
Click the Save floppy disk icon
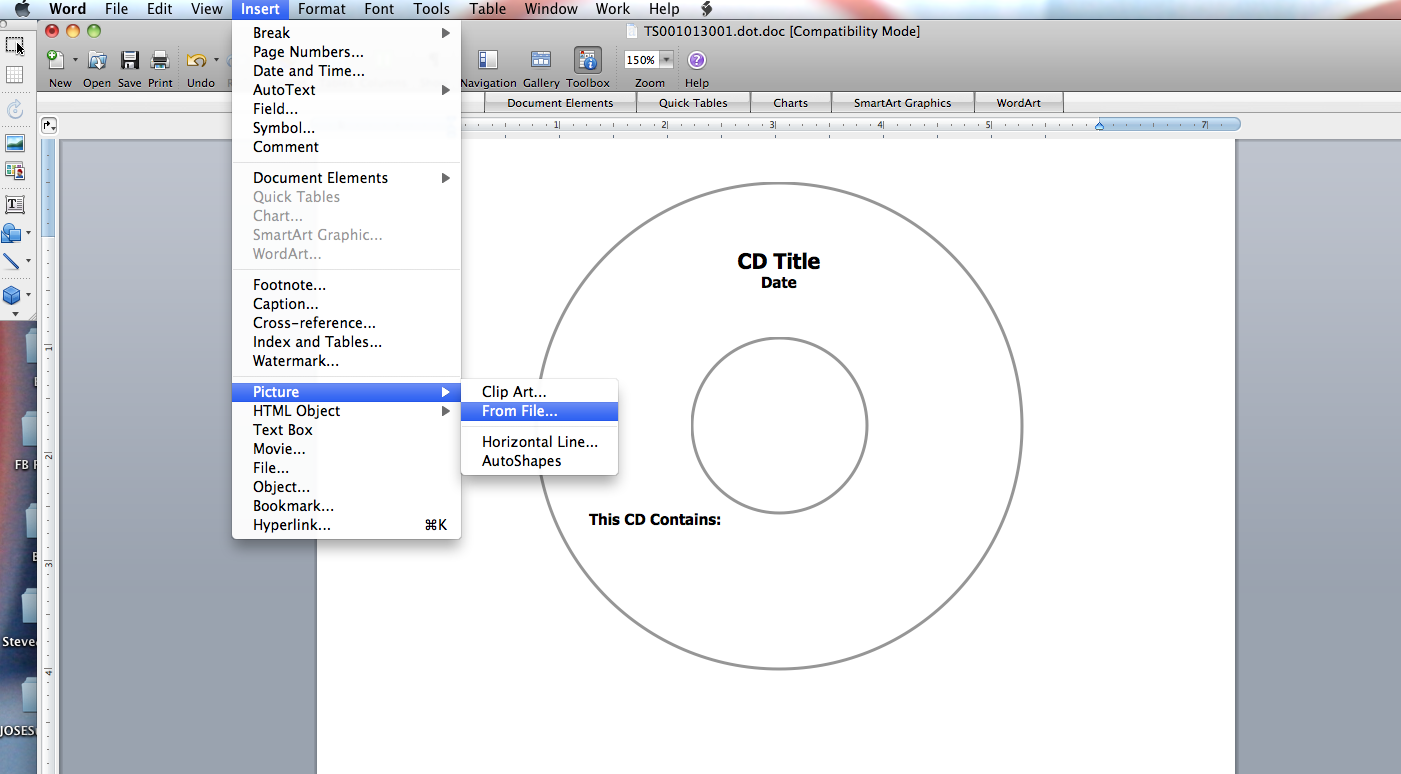[x=130, y=60]
